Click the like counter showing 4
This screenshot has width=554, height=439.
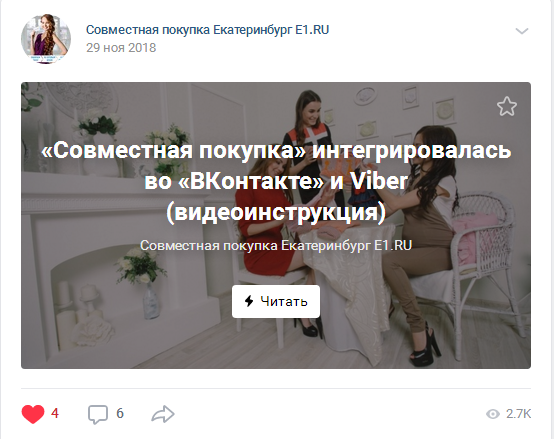(x=55, y=413)
